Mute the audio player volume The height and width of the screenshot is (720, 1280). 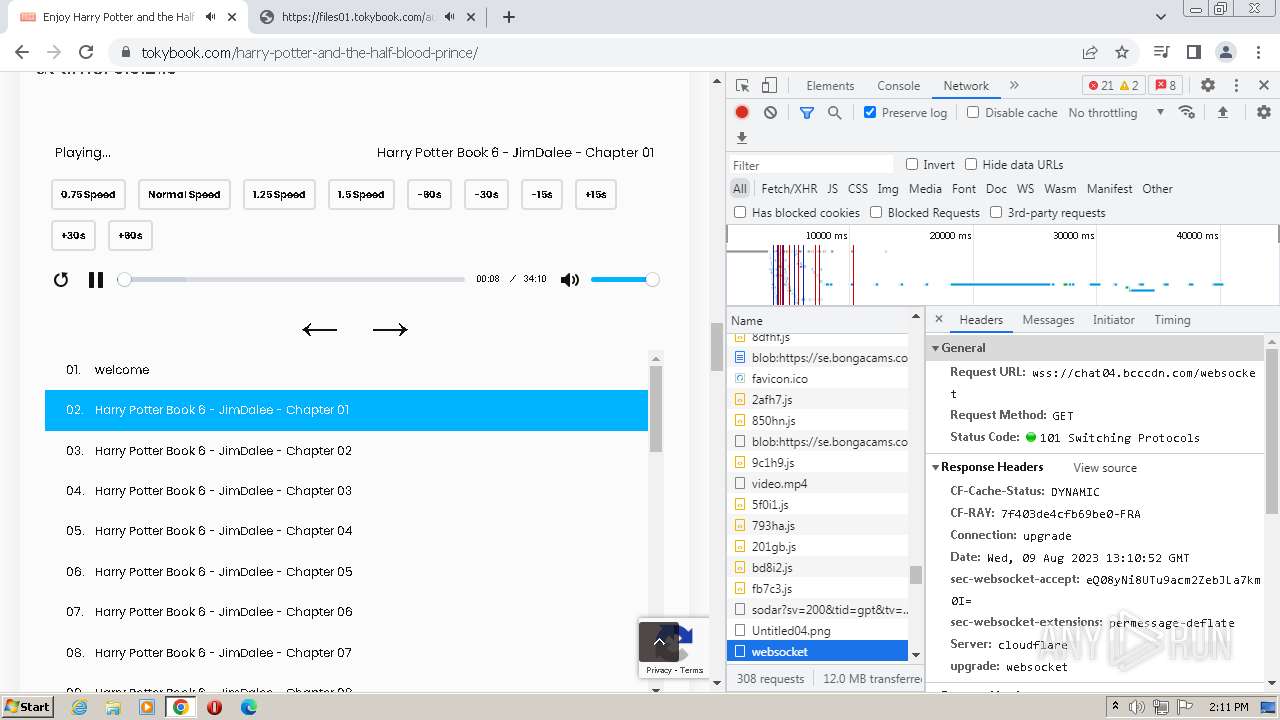click(570, 280)
